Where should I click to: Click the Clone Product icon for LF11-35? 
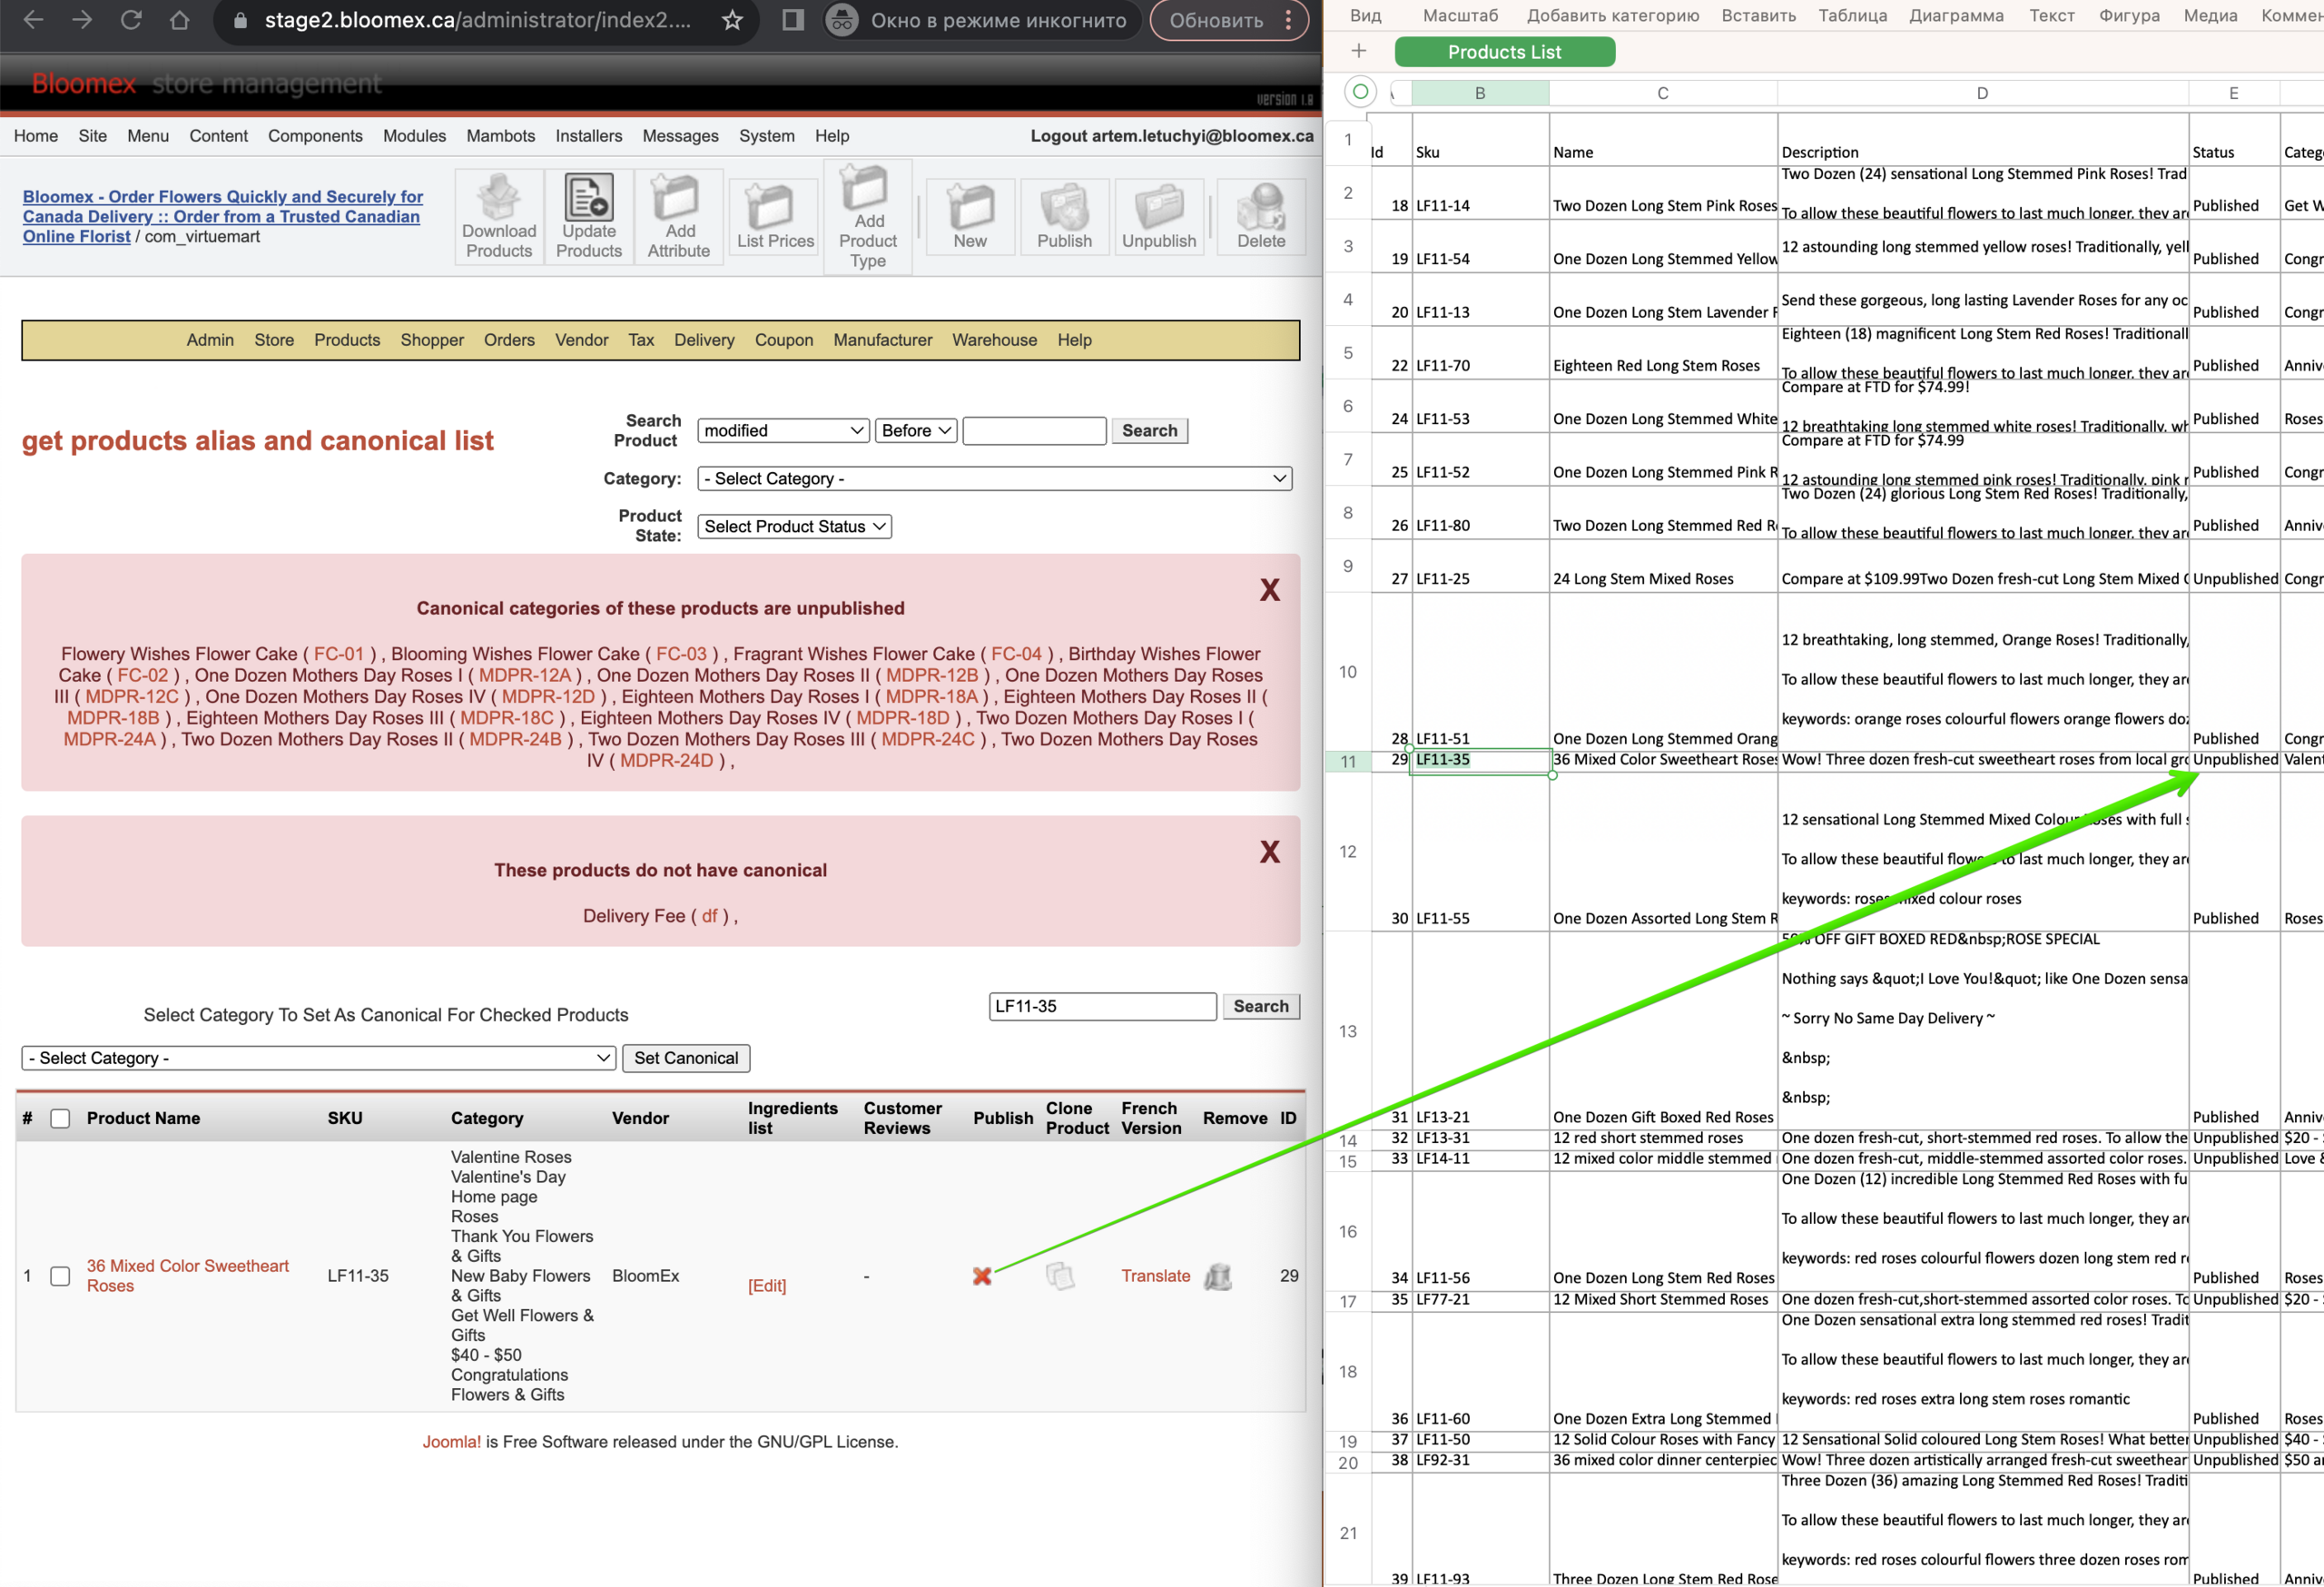(1060, 1276)
